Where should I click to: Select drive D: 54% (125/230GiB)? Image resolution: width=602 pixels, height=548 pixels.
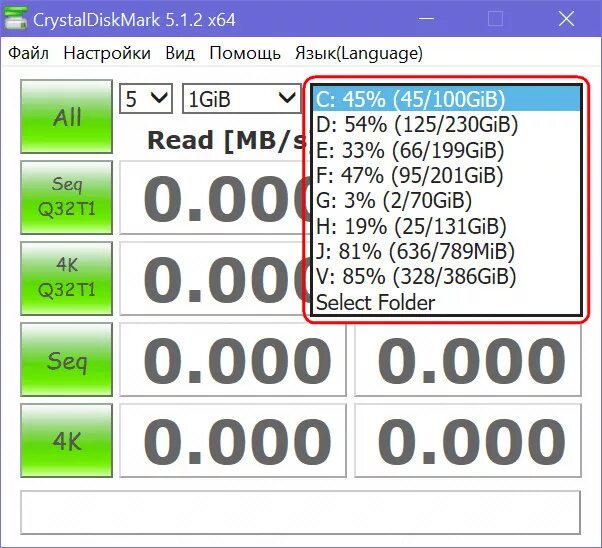(x=447, y=124)
